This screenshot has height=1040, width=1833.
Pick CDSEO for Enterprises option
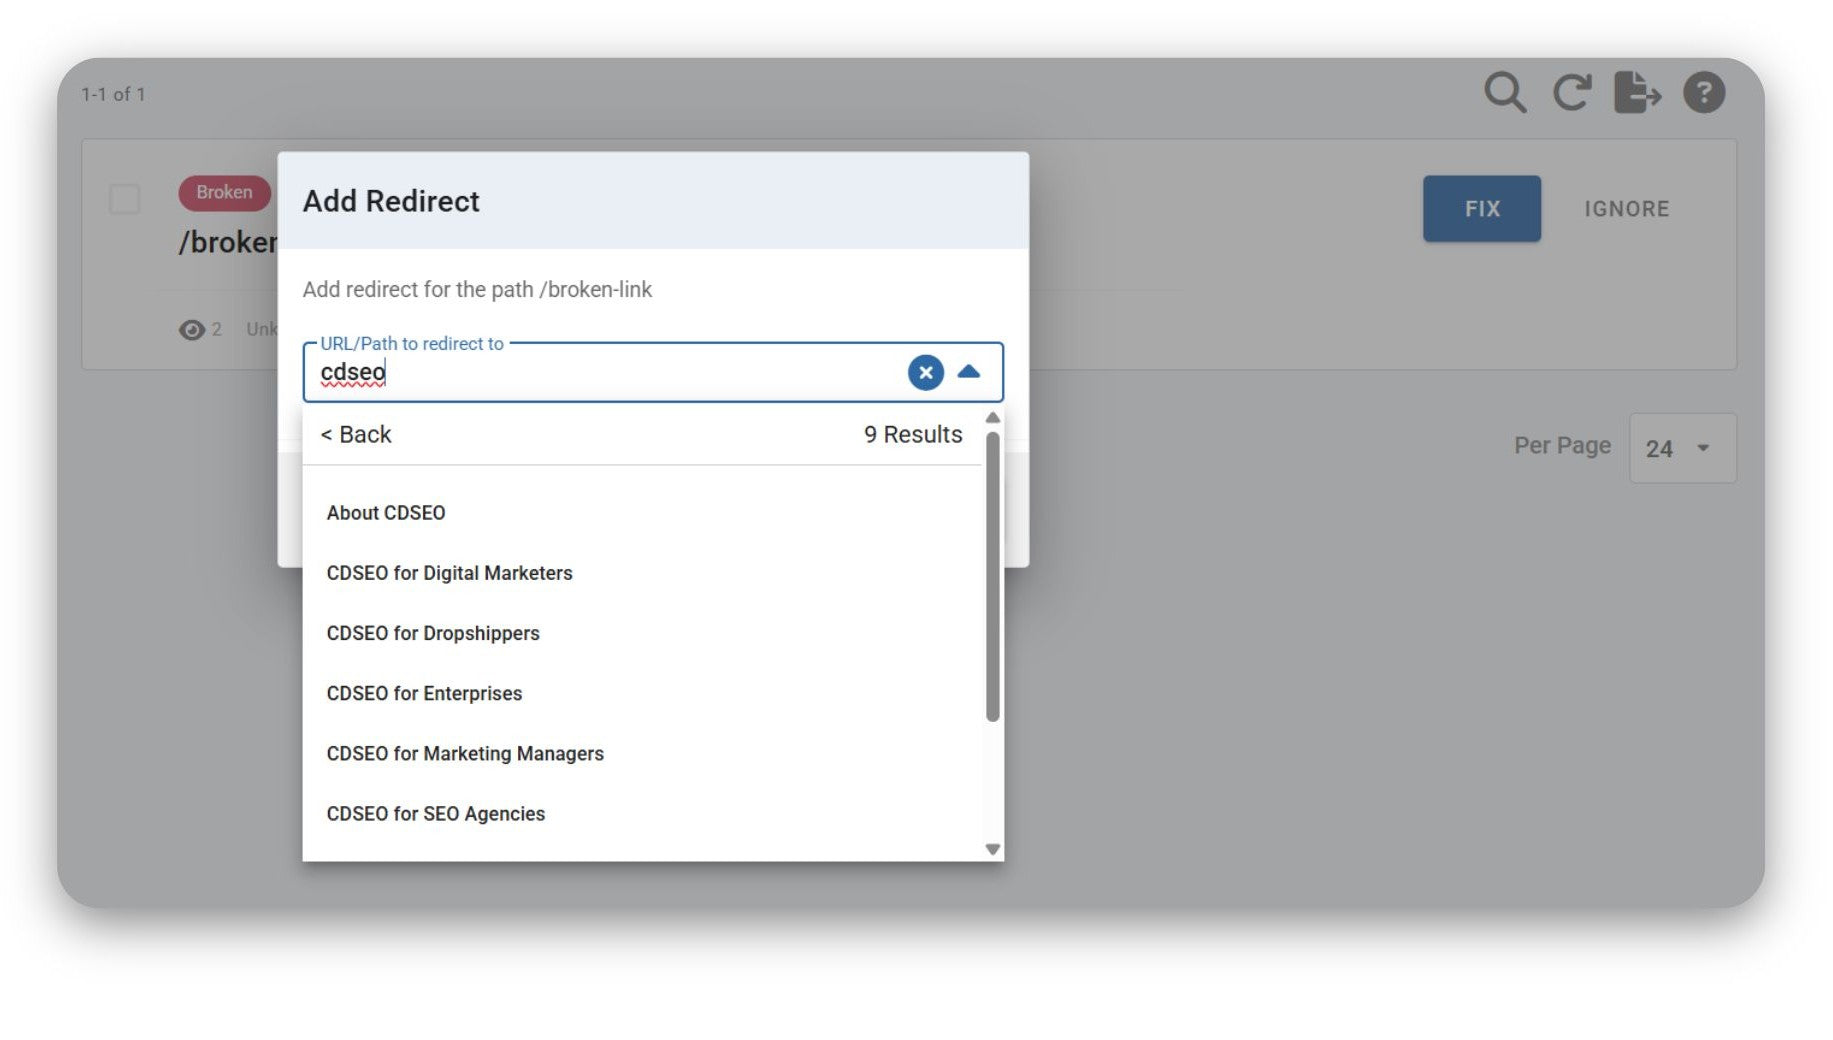point(424,693)
